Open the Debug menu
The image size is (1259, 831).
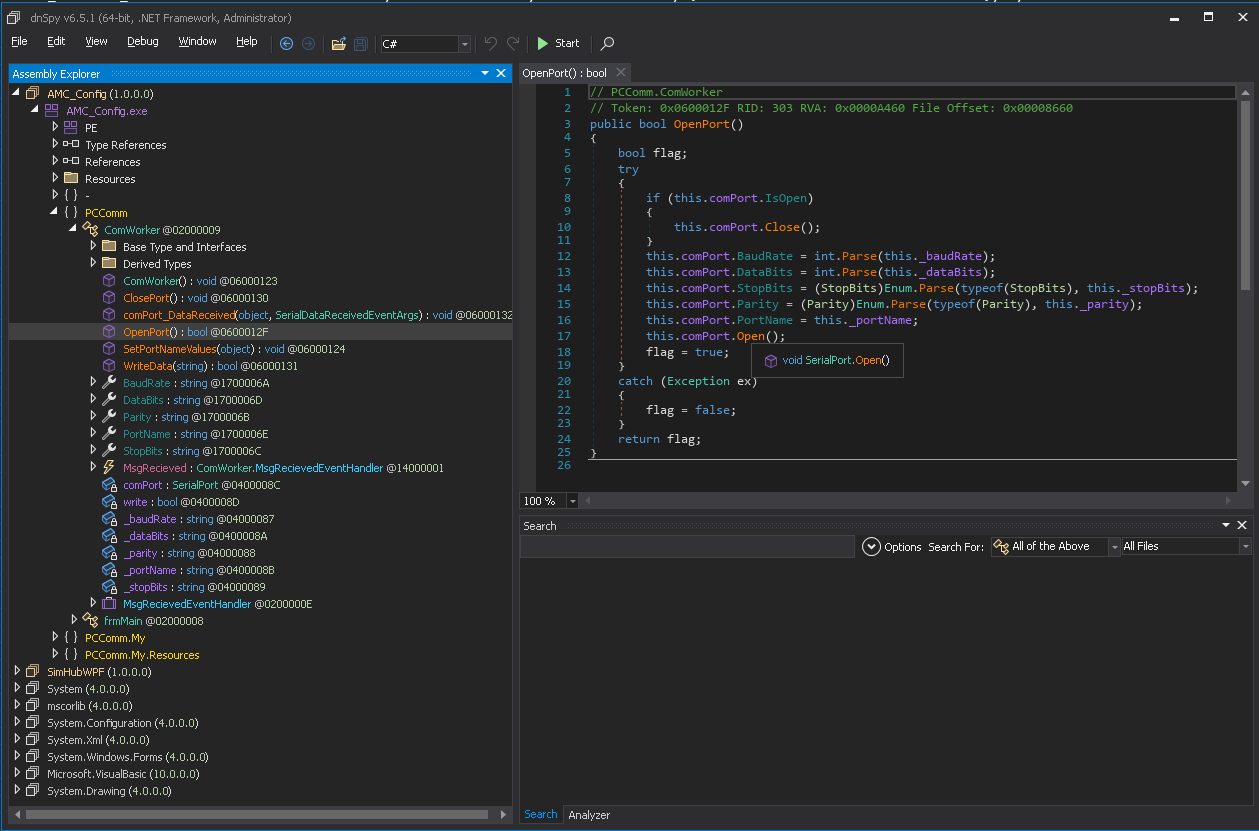coord(142,42)
